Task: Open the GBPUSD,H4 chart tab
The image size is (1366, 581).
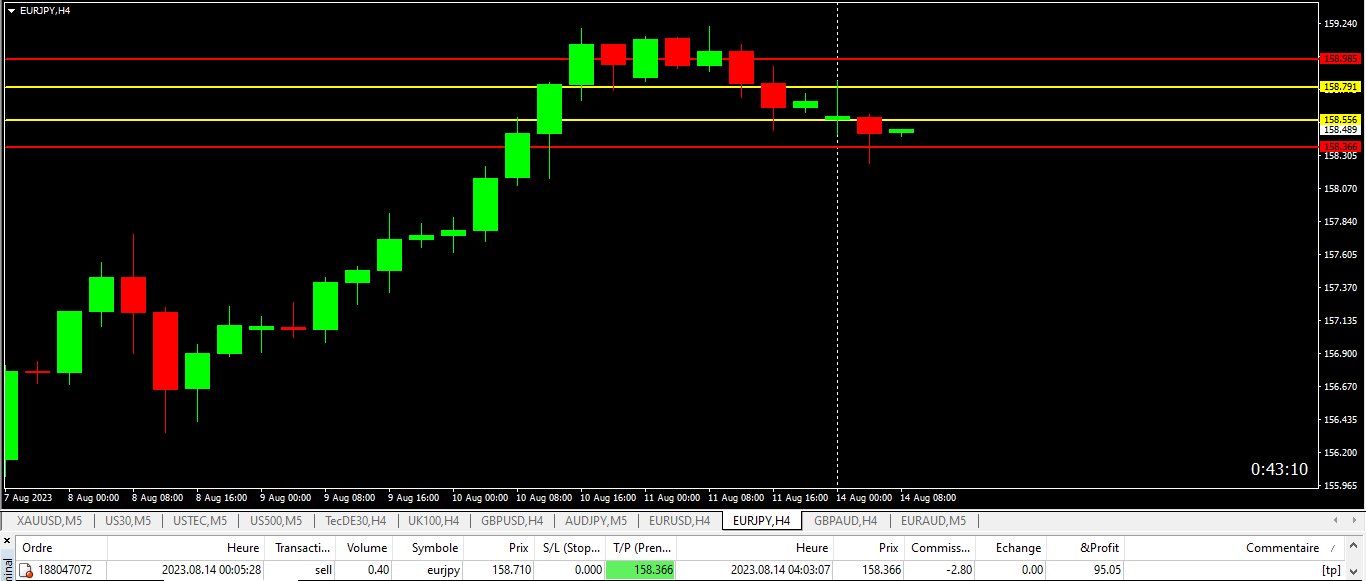Action: click(512, 521)
